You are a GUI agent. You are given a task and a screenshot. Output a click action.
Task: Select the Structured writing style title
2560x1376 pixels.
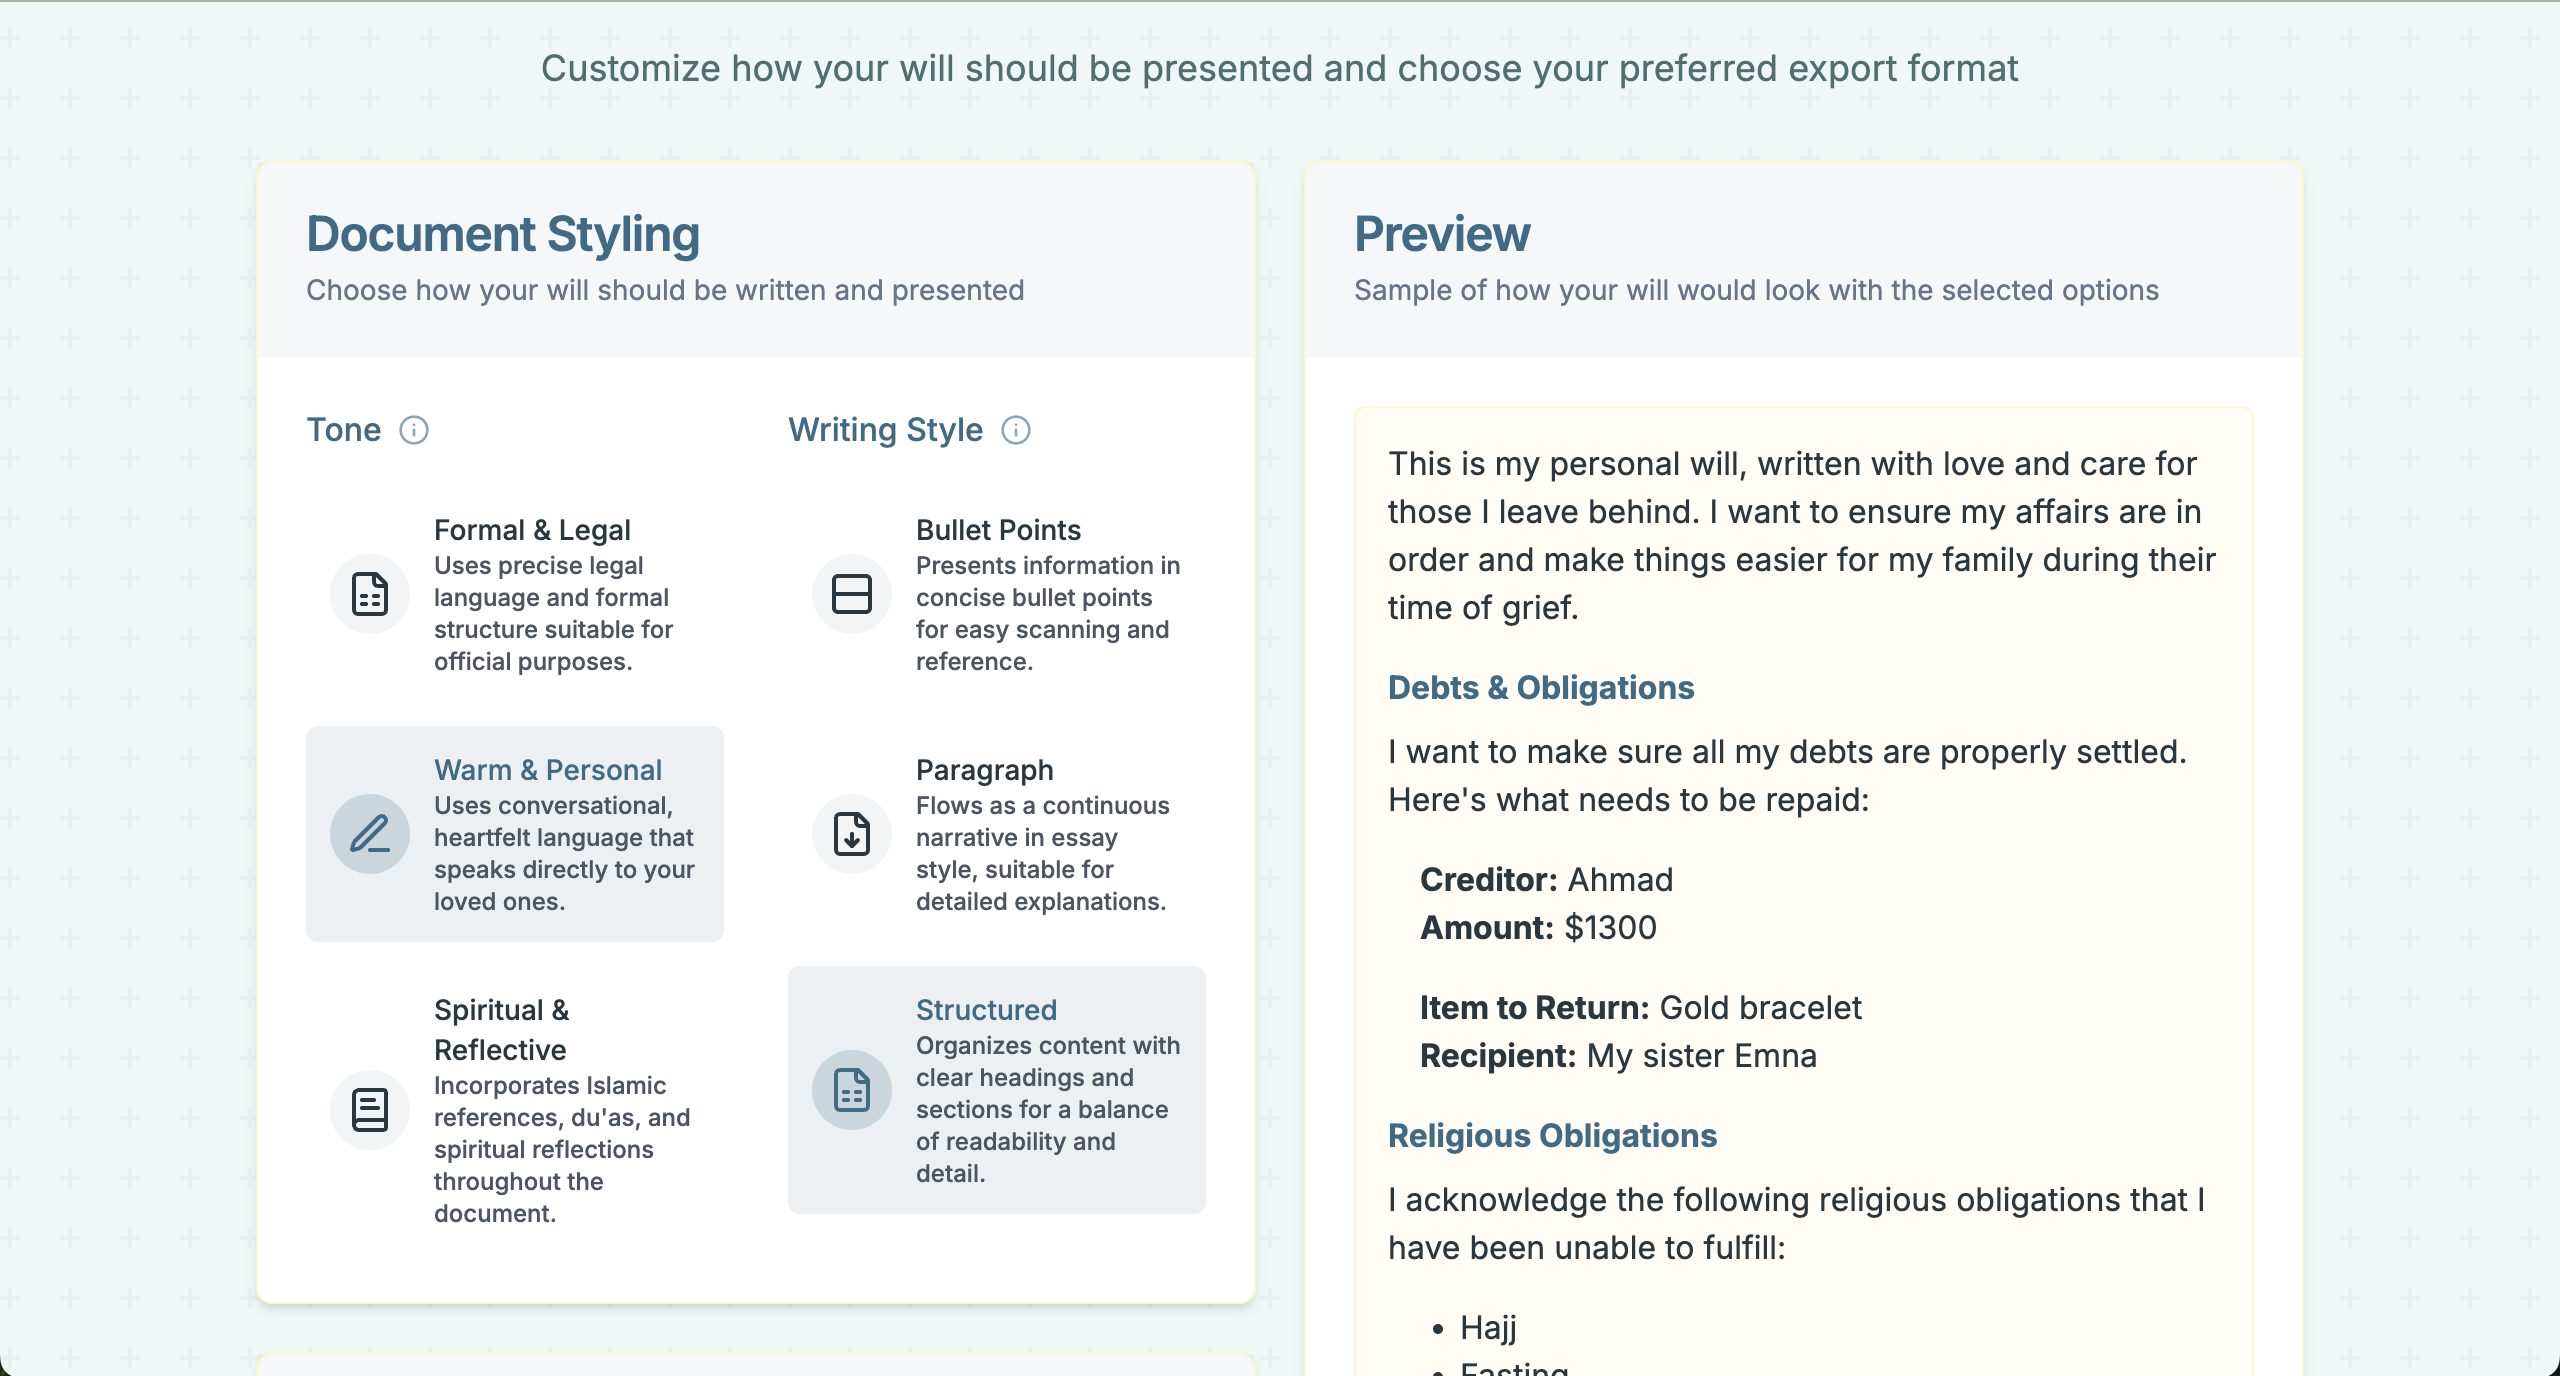coord(986,1010)
